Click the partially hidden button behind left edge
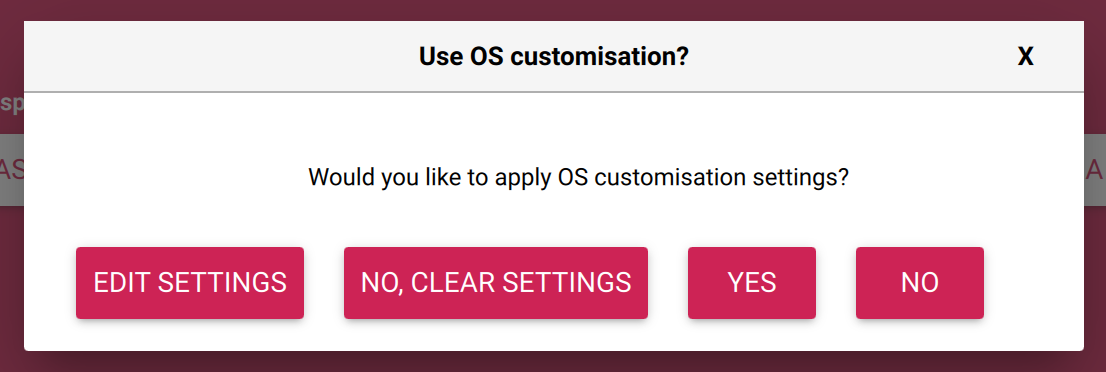Image resolution: width=1106 pixels, height=372 pixels. coord(12,170)
